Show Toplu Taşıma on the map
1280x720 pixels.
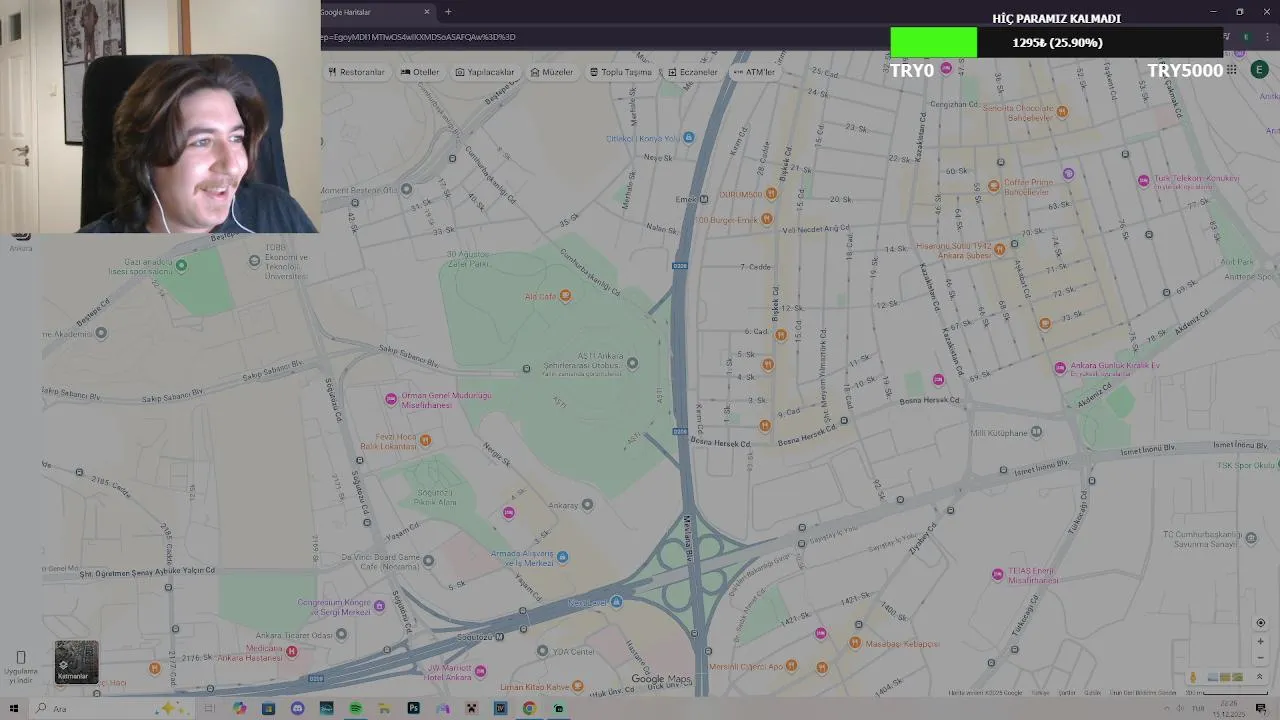620,72
